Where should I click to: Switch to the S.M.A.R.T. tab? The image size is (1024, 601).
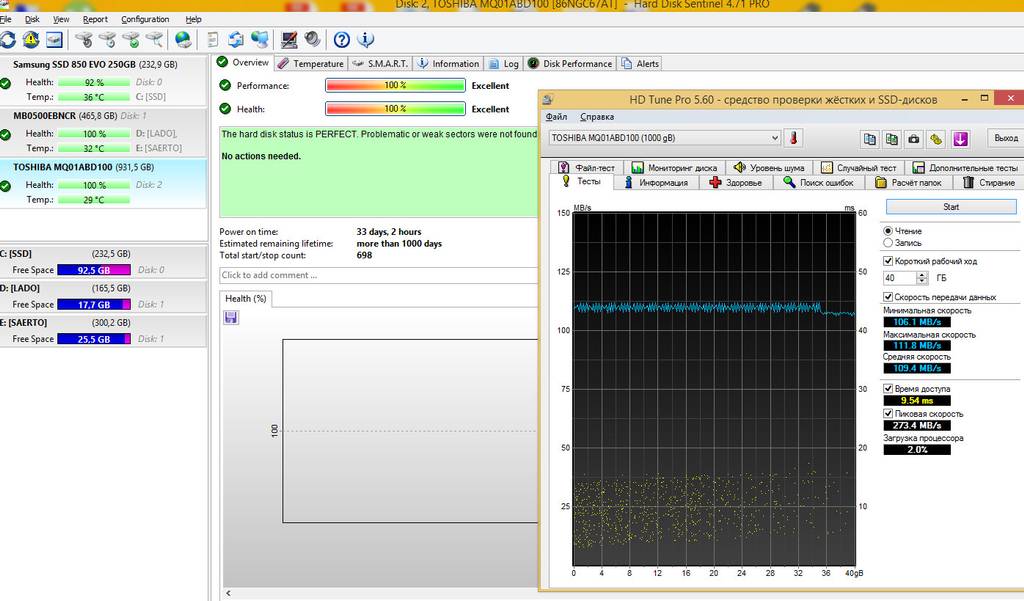[x=379, y=63]
